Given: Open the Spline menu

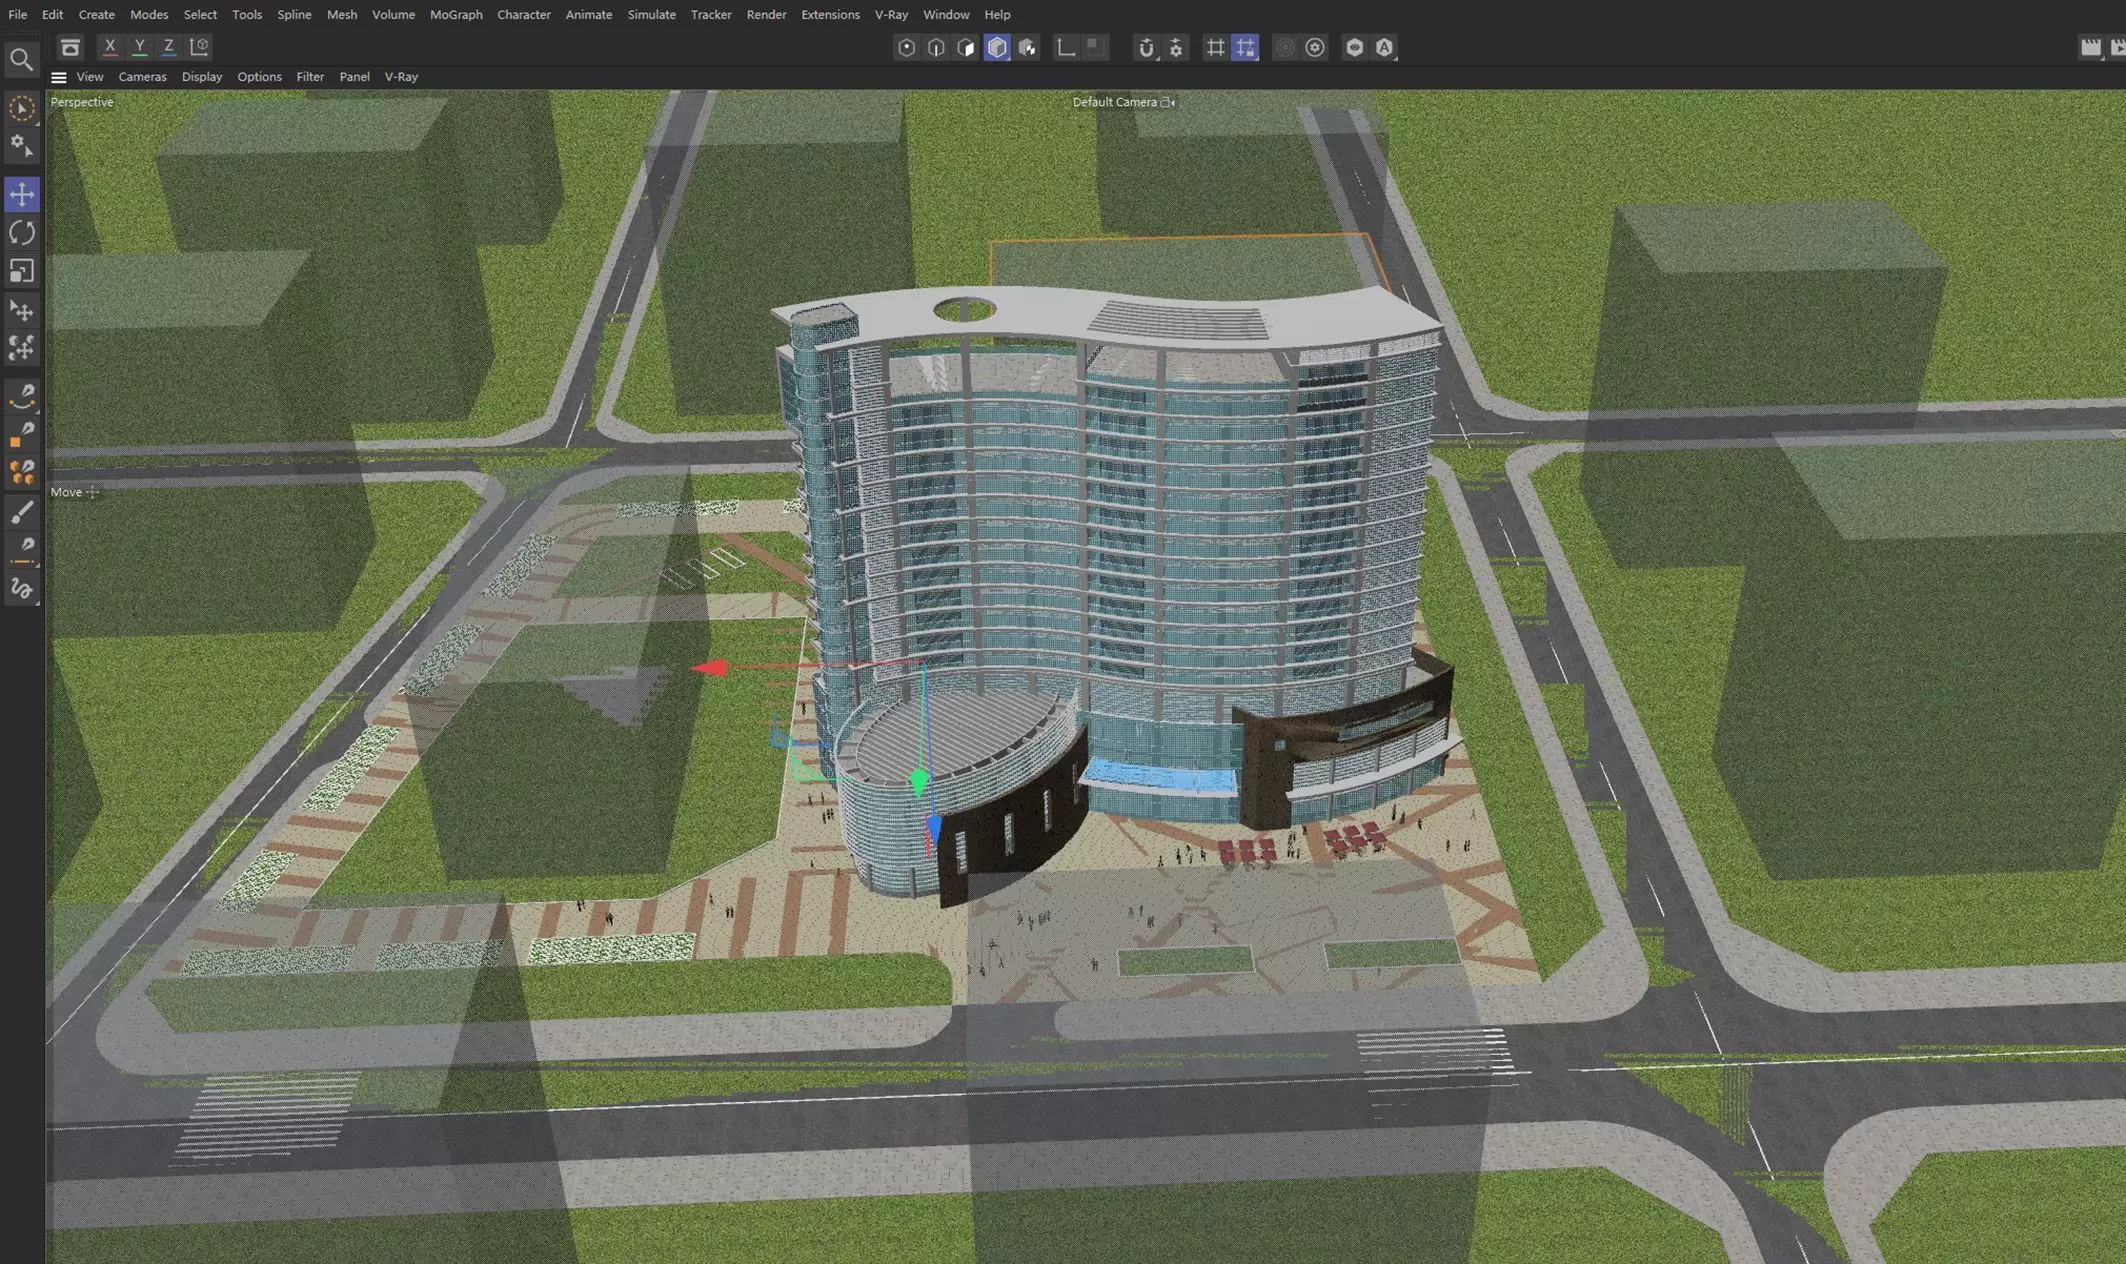Looking at the screenshot, I should coord(294,14).
